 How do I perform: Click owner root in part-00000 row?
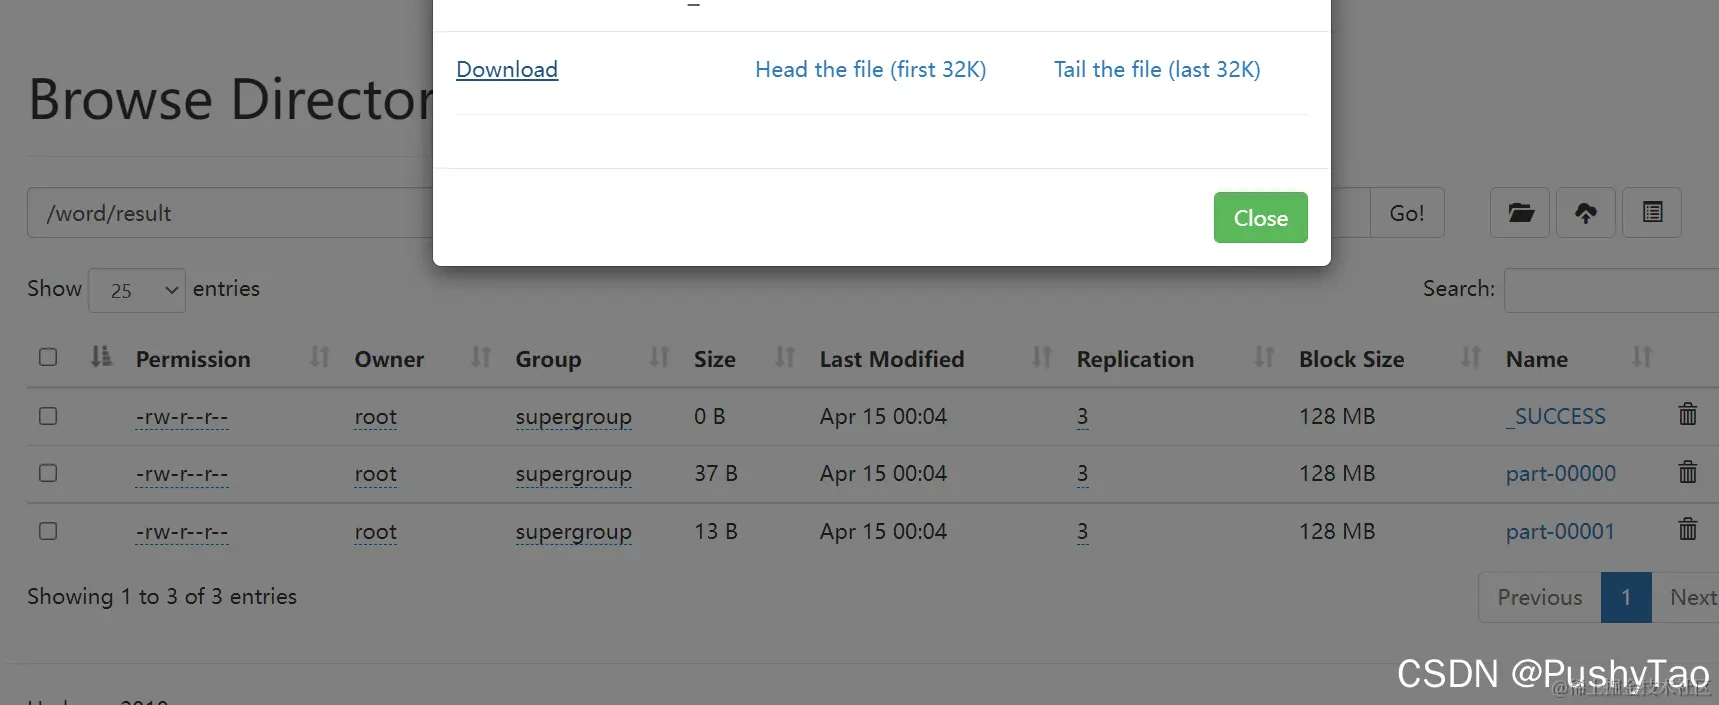tap(376, 474)
